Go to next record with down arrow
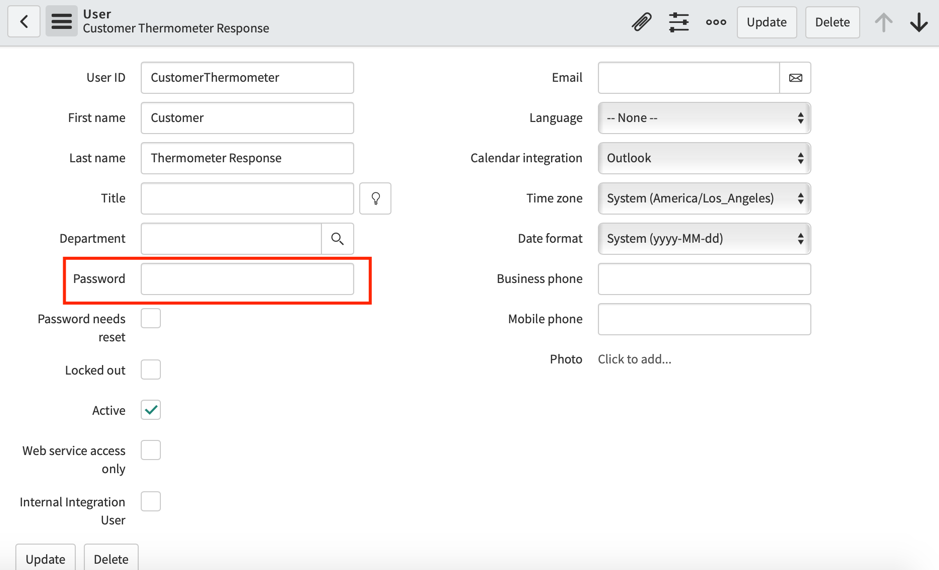This screenshot has height=570, width=939. click(919, 22)
